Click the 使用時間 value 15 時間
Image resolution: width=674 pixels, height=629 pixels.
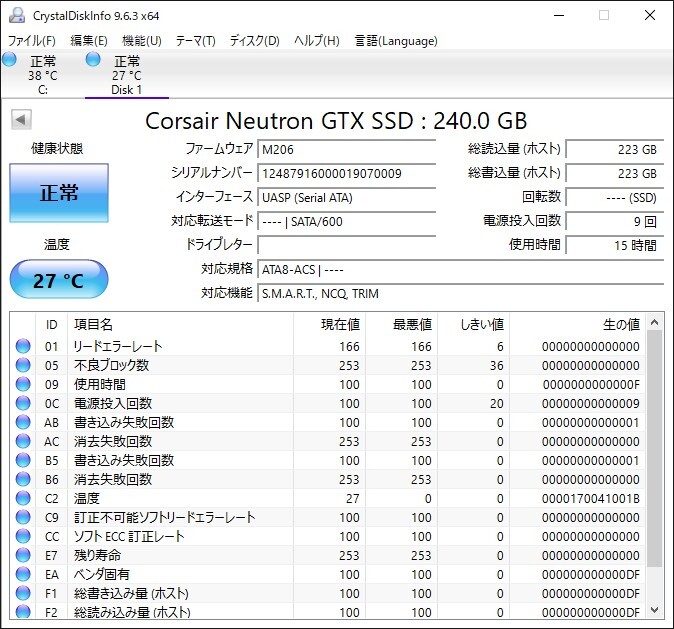(615, 245)
